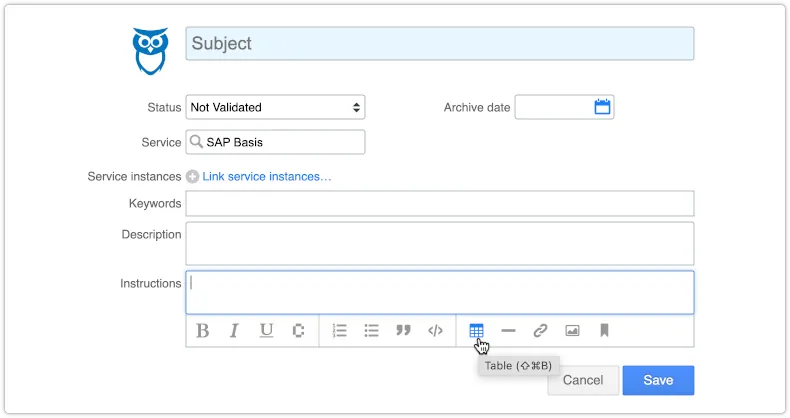
Task: Click the SAP Basis service text
Action: pyautogui.click(x=234, y=142)
